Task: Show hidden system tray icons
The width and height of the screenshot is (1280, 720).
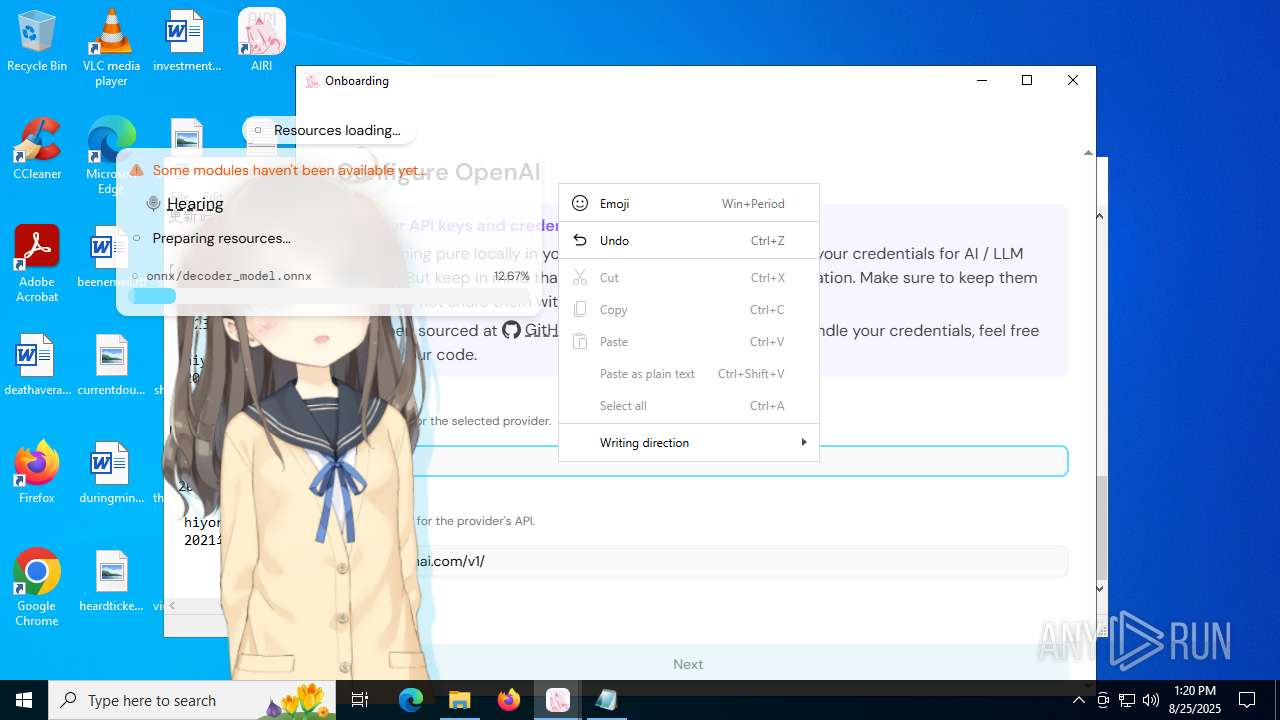Action: [1078, 700]
